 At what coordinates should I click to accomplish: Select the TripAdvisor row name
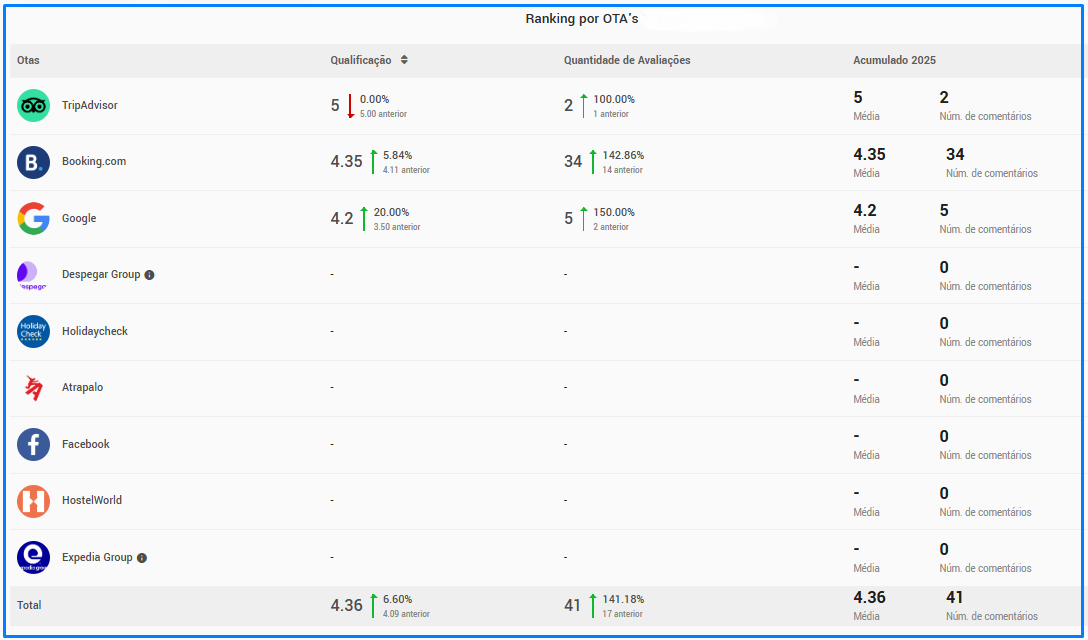point(90,106)
